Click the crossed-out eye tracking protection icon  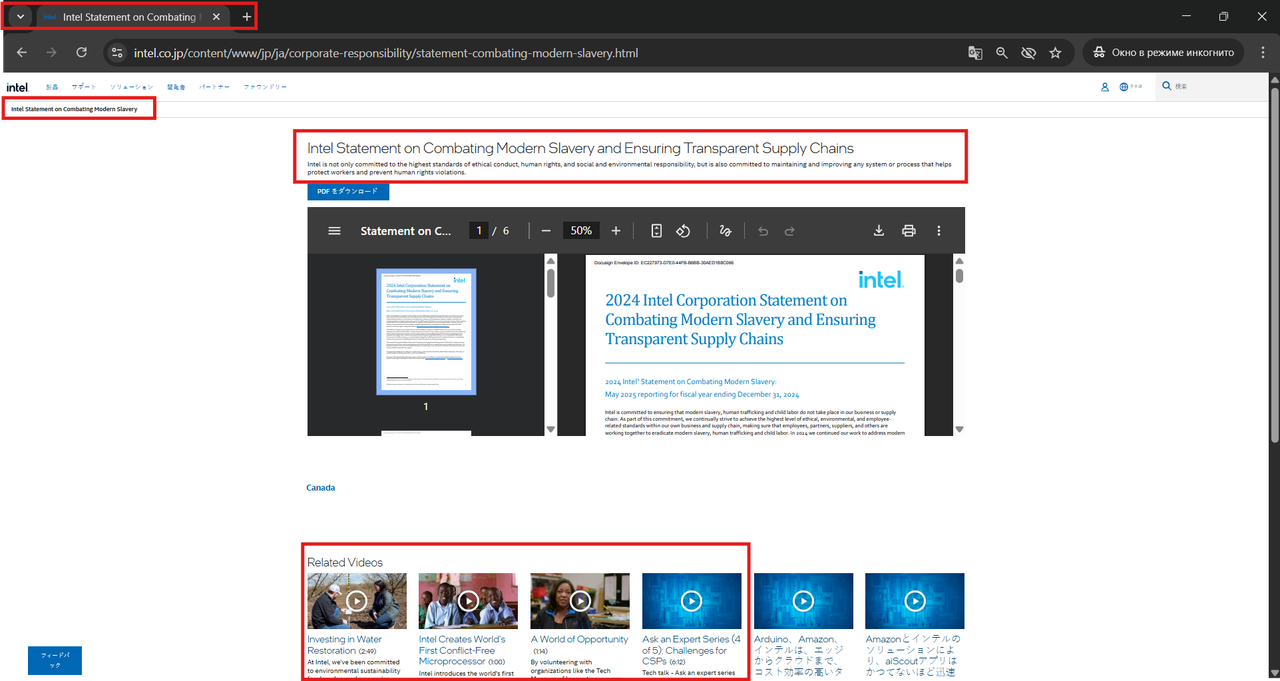point(1029,53)
